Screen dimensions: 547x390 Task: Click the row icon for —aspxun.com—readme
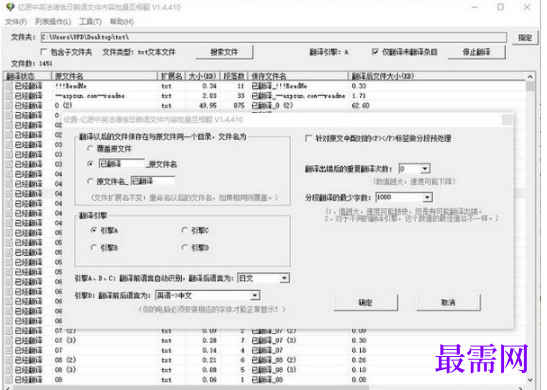click(9, 96)
